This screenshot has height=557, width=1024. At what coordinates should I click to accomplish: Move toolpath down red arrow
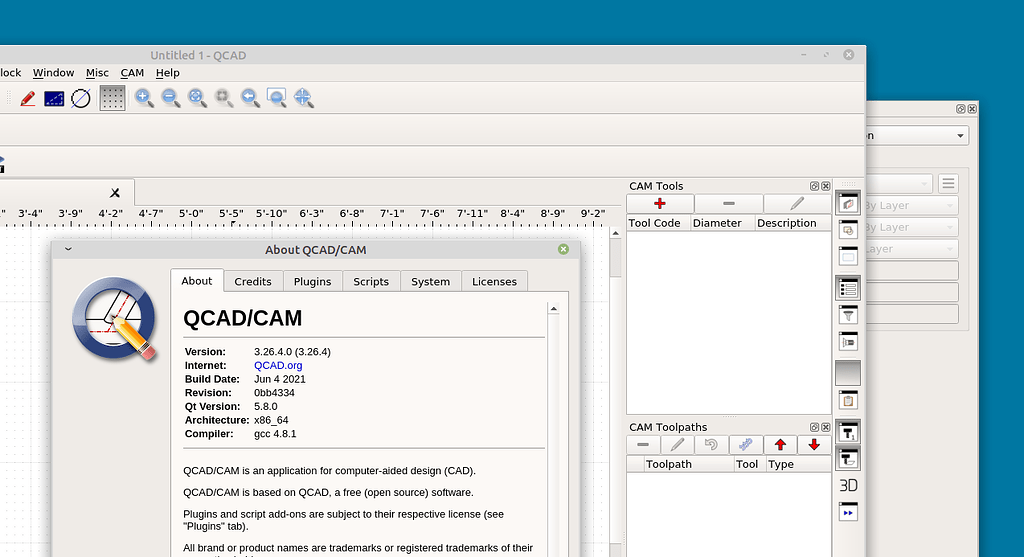tap(814, 445)
